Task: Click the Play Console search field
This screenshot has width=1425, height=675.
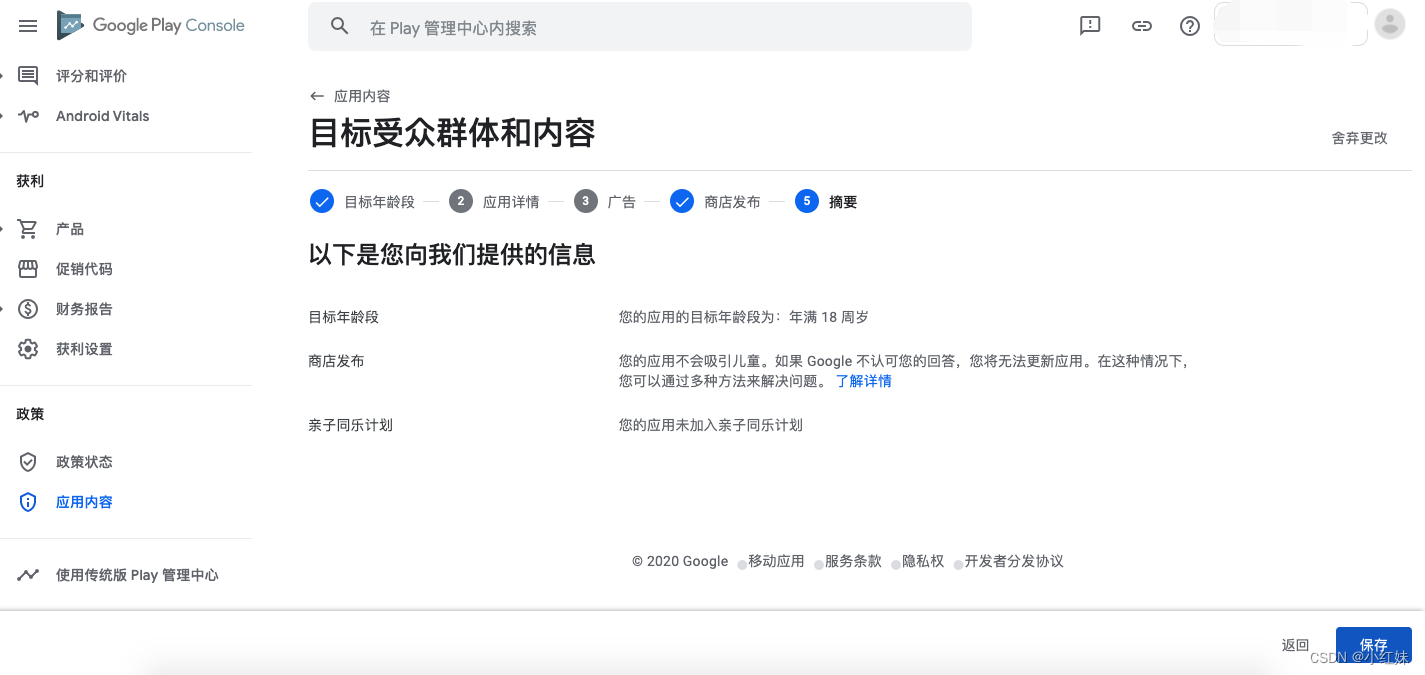Action: (x=640, y=26)
